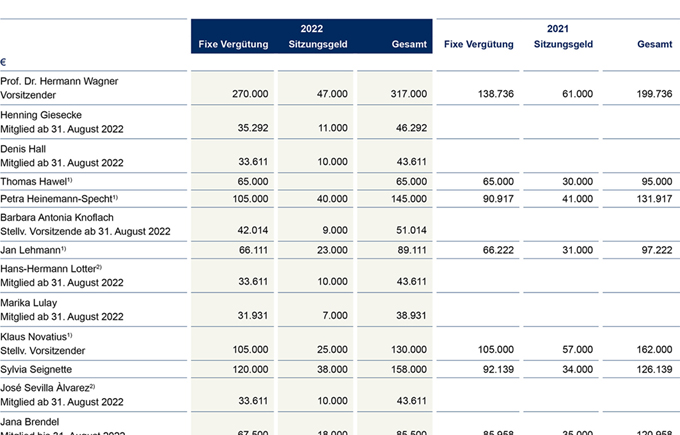Click the name 'Denis Hall'
The width and height of the screenshot is (680, 435).
pos(23,149)
